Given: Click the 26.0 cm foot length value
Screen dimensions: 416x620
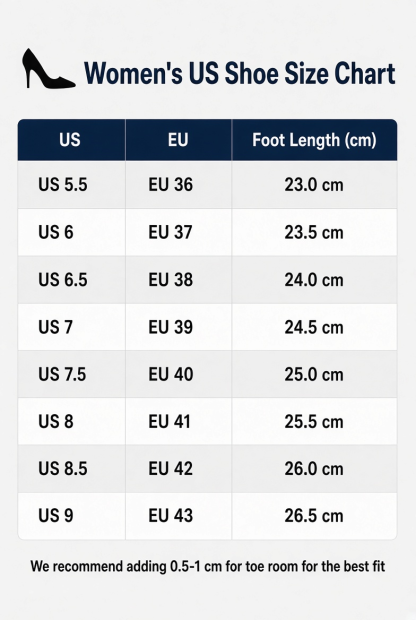Looking at the screenshot, I should pyautogui.click(x=314, y=469).
